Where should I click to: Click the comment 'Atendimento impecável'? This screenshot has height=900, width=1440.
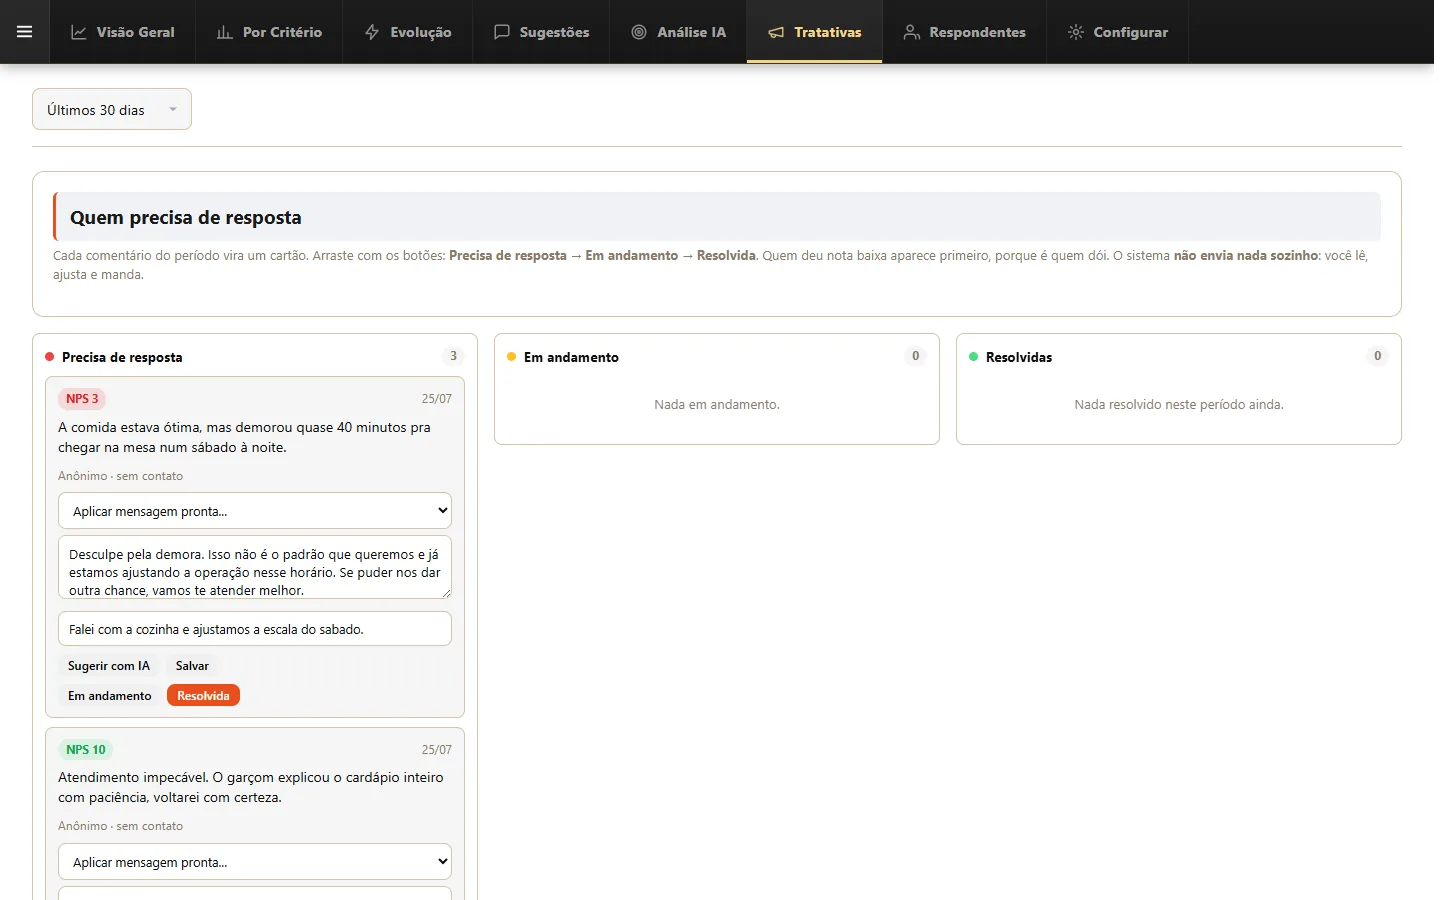[x=251, y=787]
